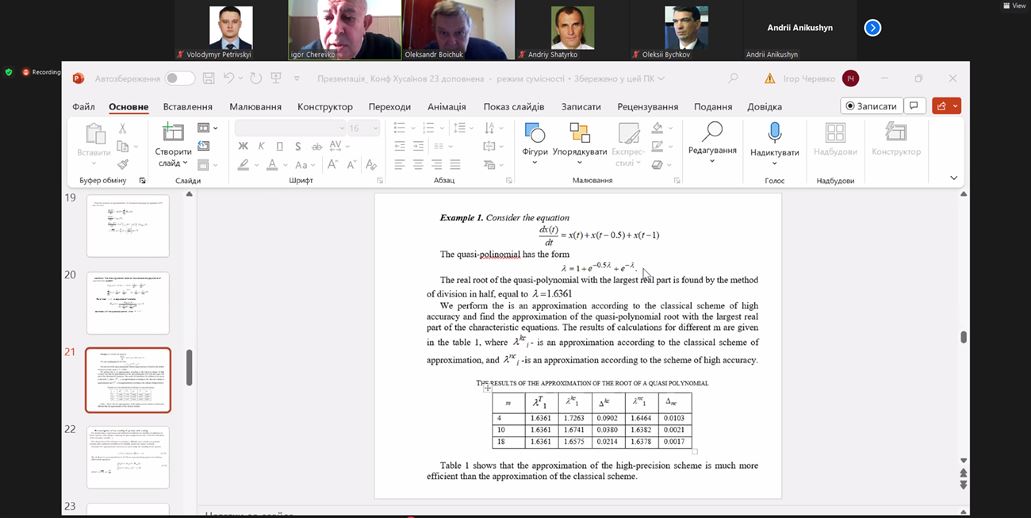Toggle the Автозбереження autosave switch
The height and width of the screenshot is (519, 1031).
(180, 79)
